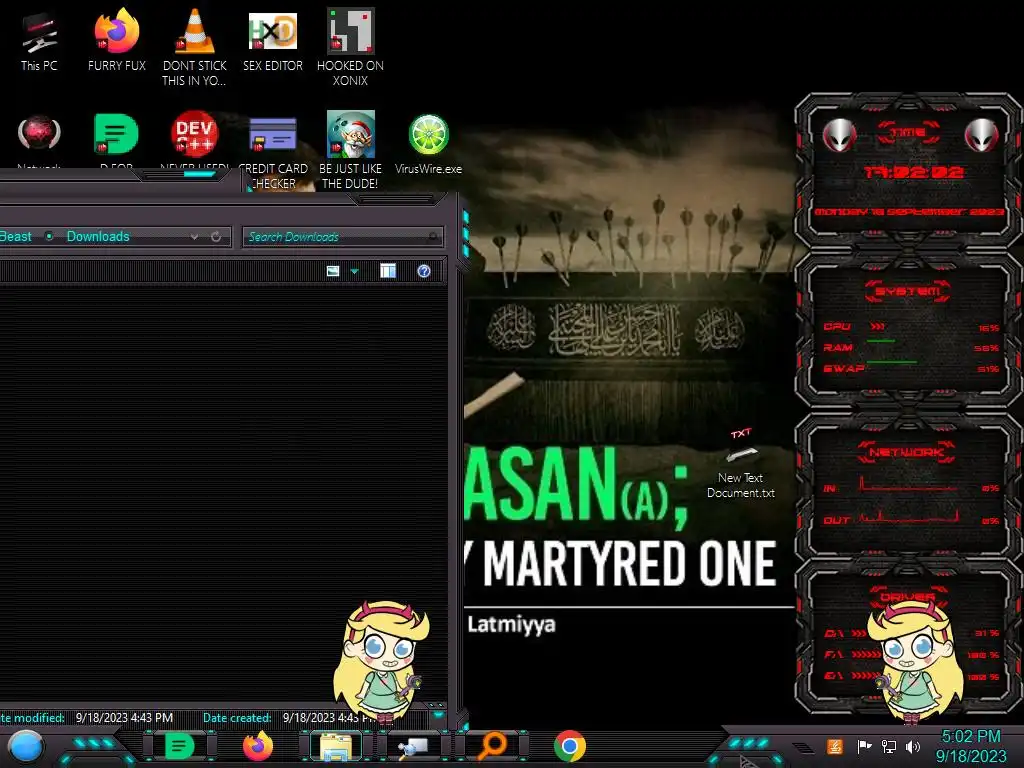Launch the FURRY FUX Firefox desktop shortcut
The height and width of the screenshot is (768, 1024).
click(116, 40)
